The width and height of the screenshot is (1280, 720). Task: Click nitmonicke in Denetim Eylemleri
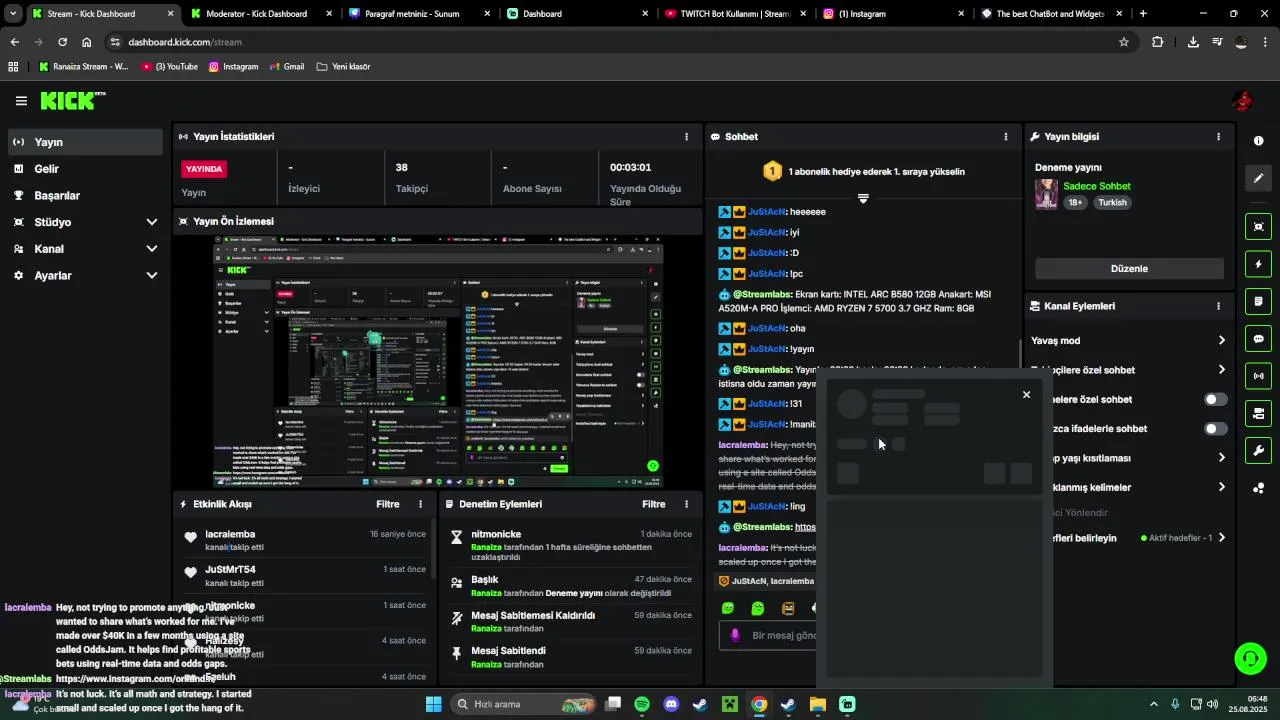(x=496, y=534)
